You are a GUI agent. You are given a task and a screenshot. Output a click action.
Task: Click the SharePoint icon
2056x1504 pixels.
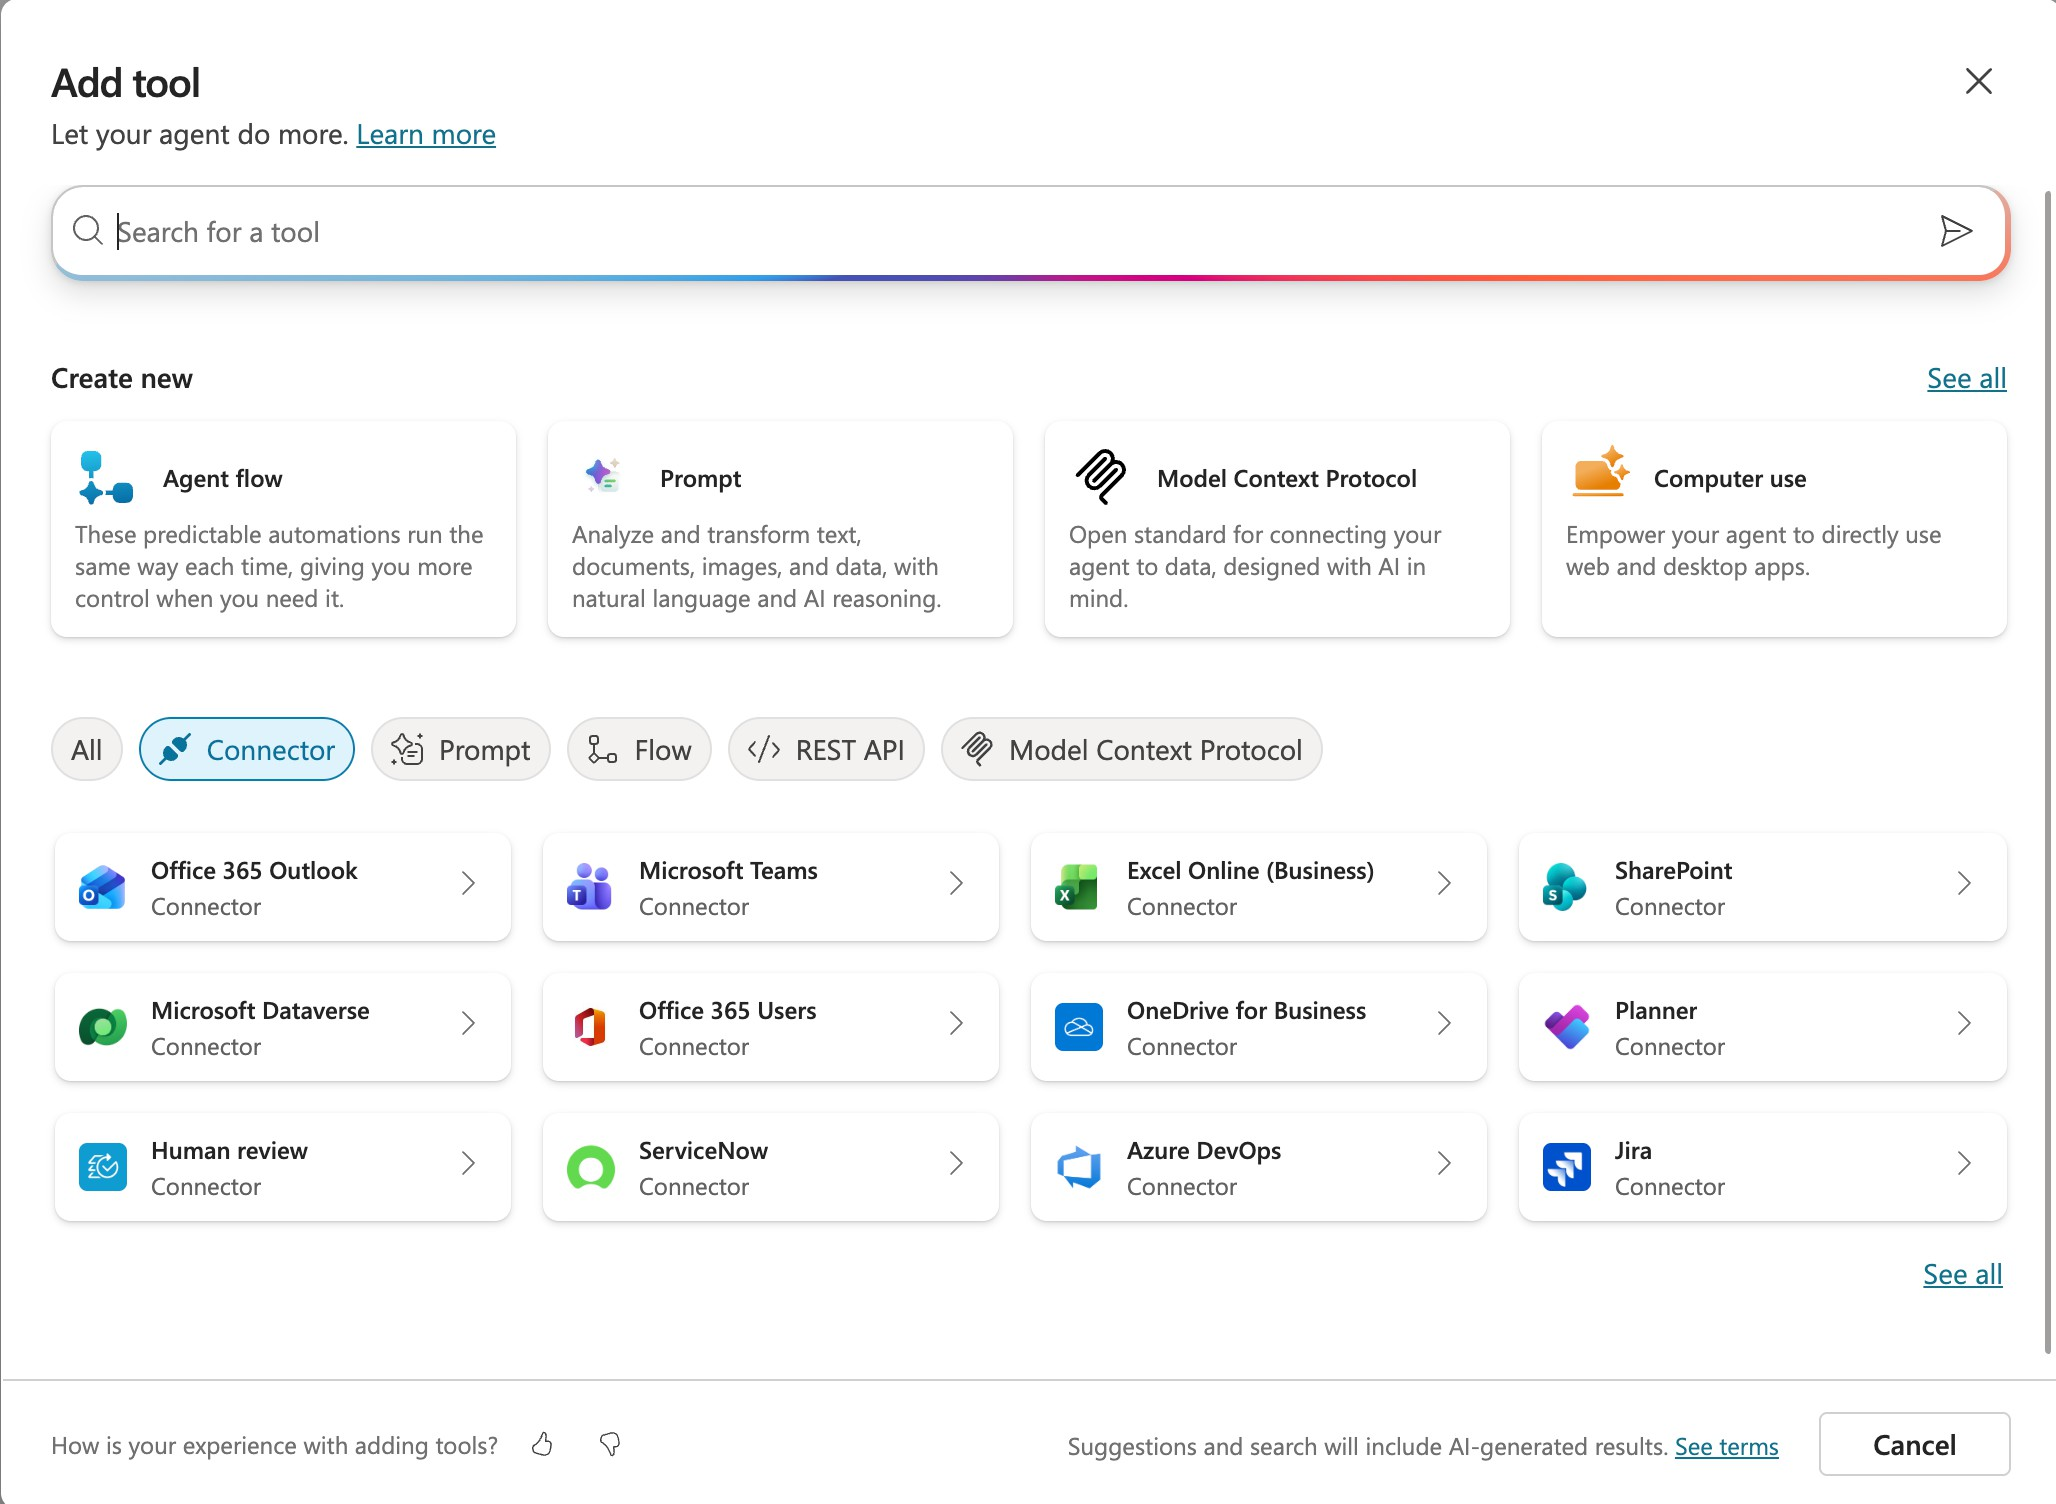pos(1565,887)
